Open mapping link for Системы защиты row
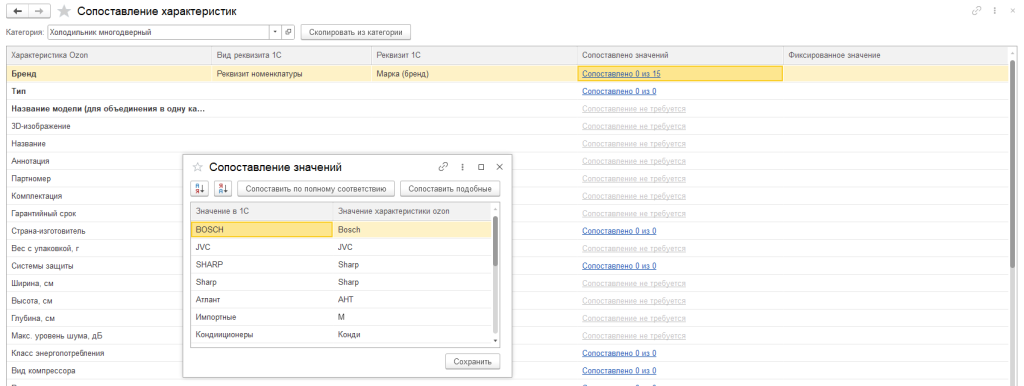 [x=619, y=266]
